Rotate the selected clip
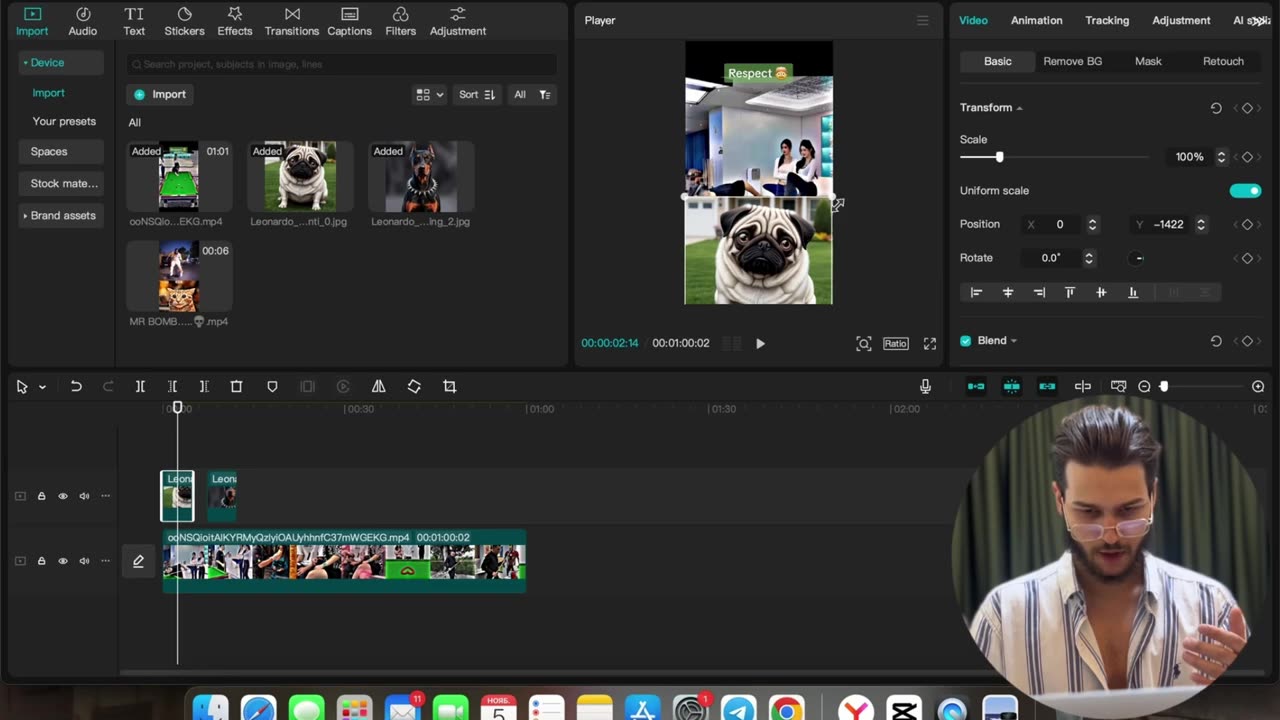The image size is (1280, 720). (x=414, y=386)
